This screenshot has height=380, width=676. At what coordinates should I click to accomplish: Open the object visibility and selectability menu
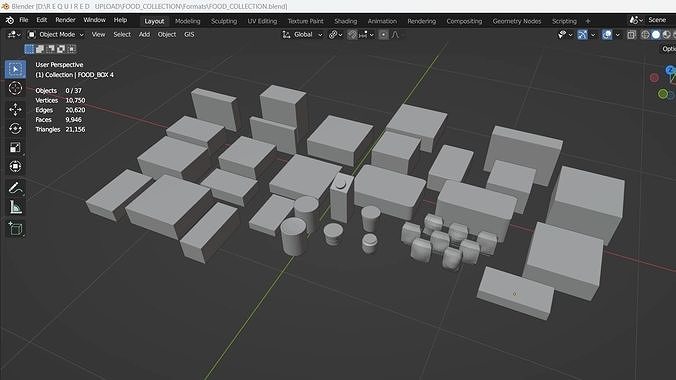click(564, 35)
